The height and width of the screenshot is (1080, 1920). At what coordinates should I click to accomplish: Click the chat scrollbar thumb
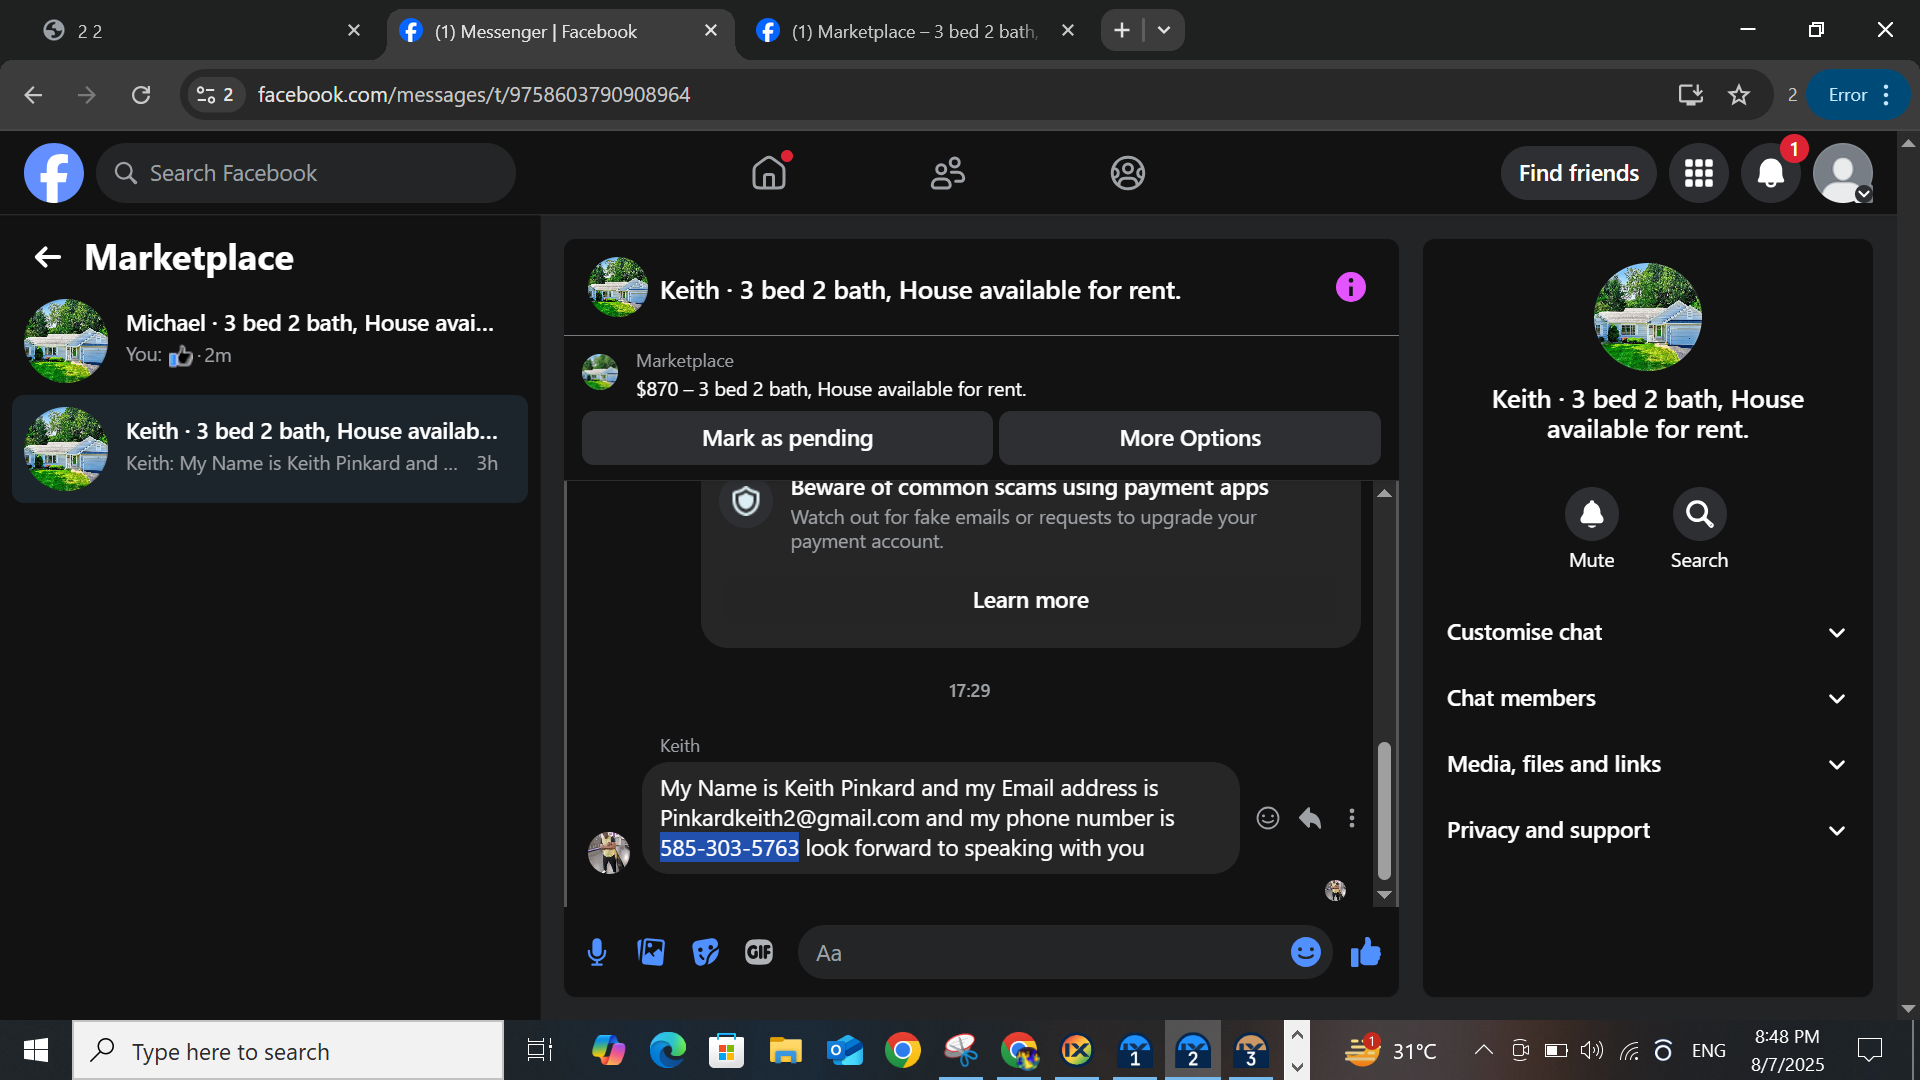pos(1384,810)
